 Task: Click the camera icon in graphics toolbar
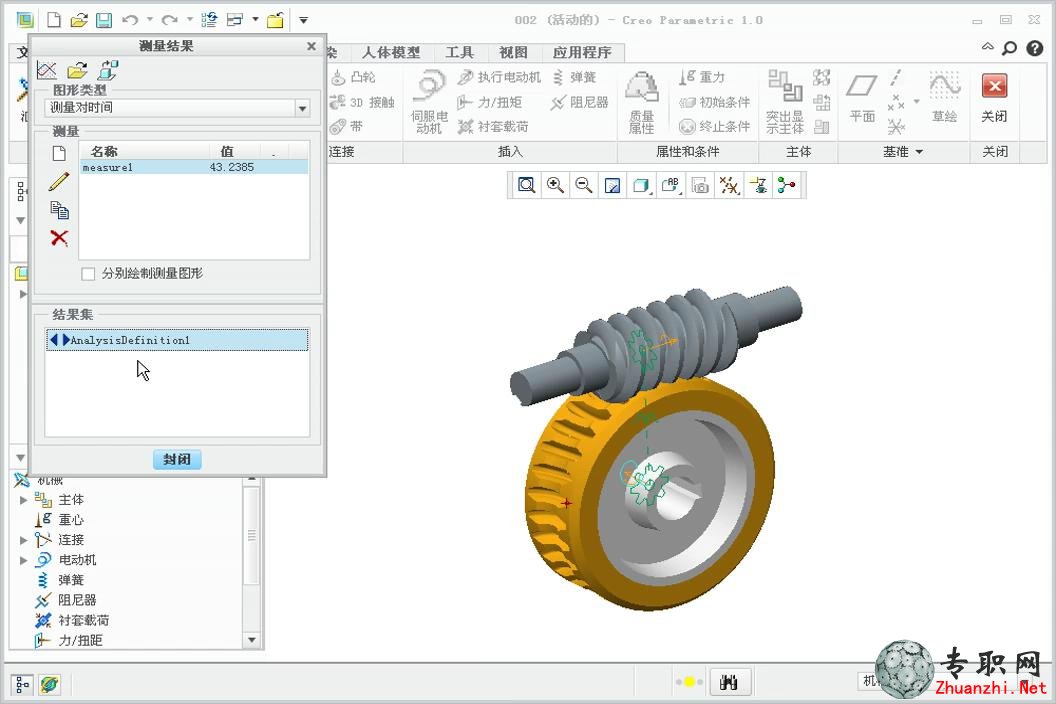[700, 185]
